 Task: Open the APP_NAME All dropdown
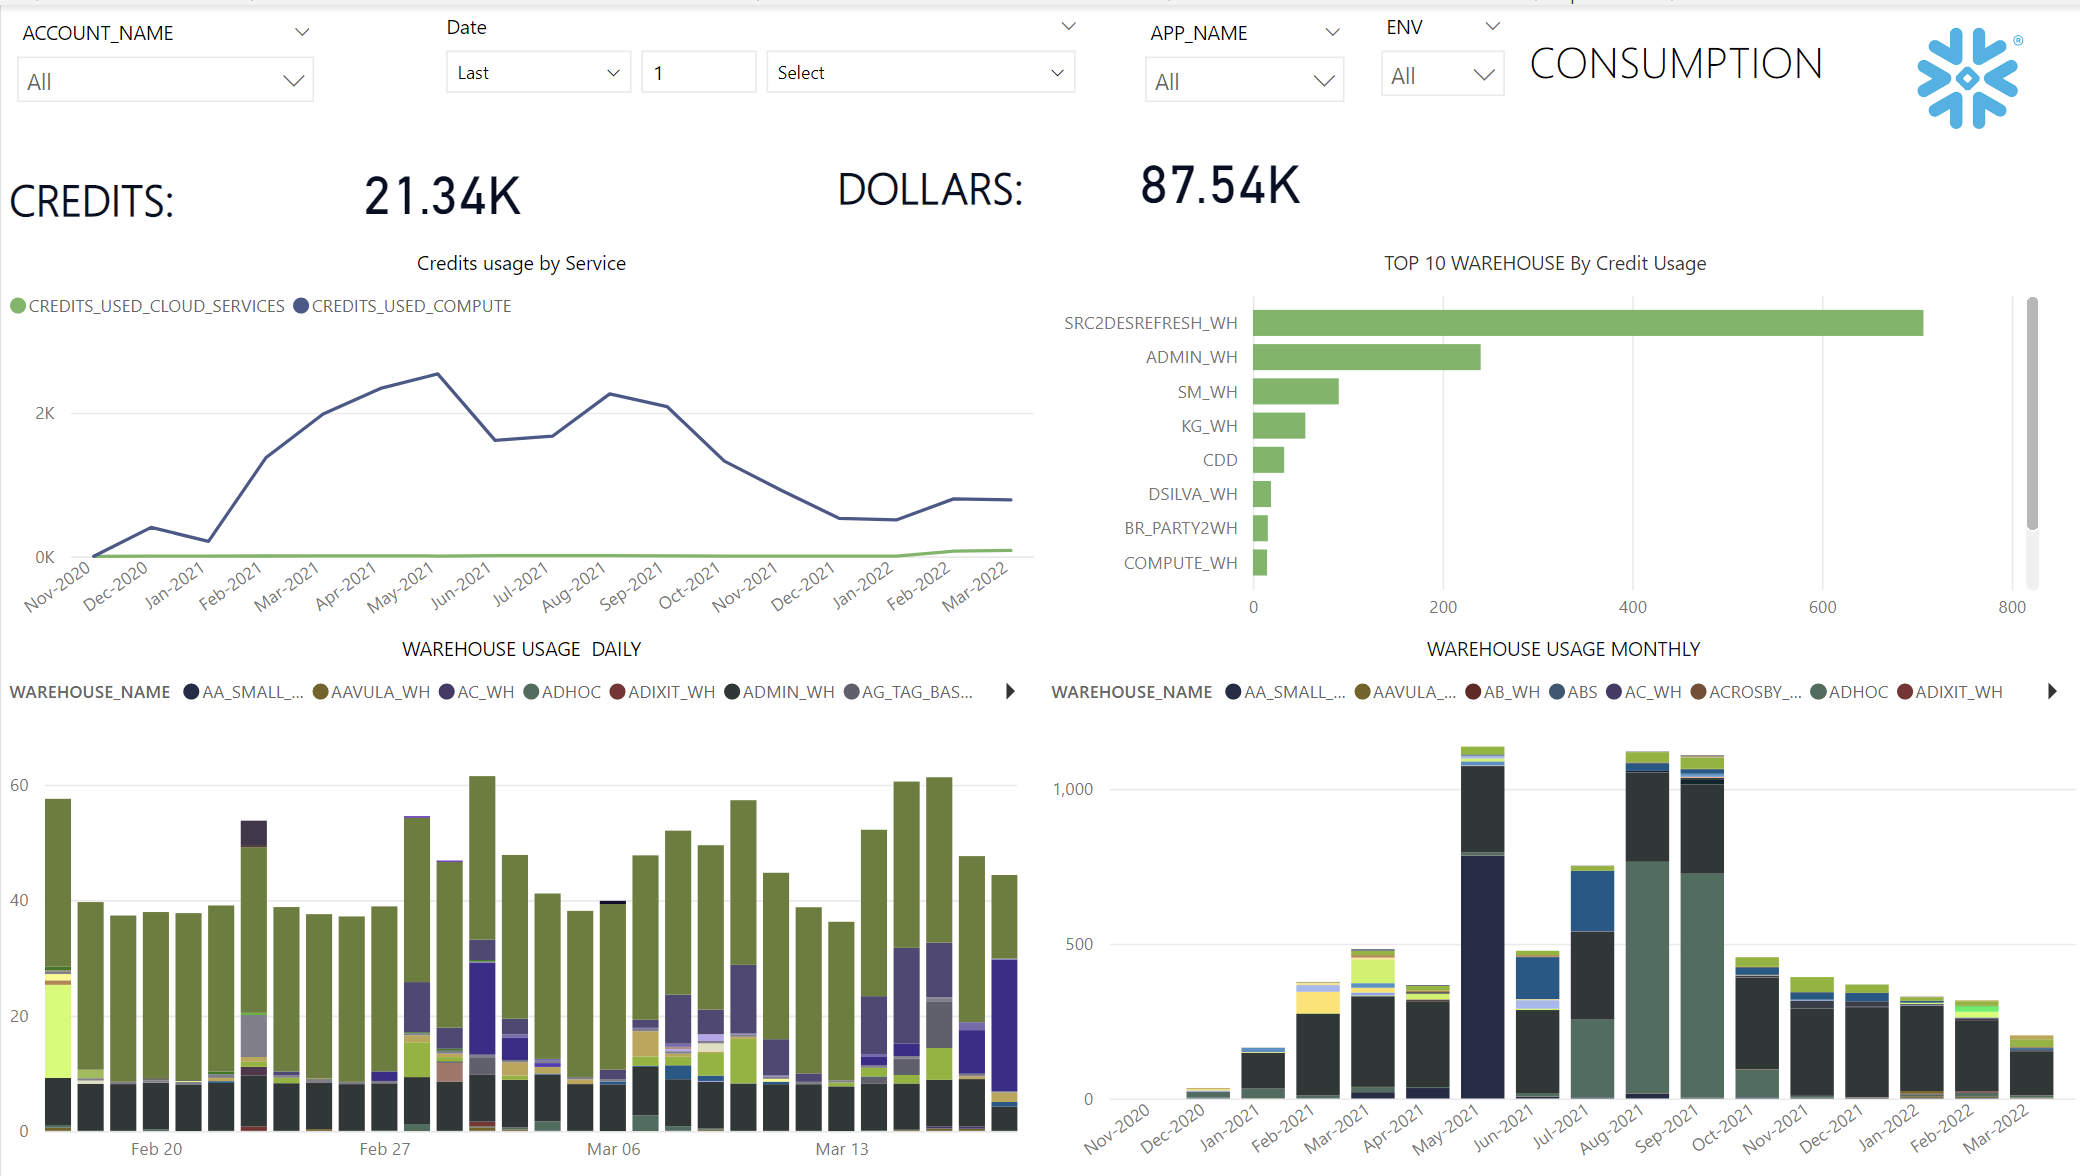[1243, 81]
